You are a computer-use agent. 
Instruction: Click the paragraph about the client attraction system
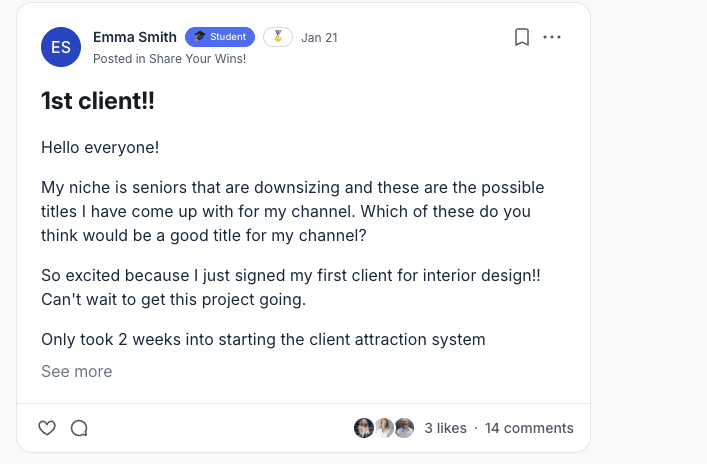click(263, 340)
